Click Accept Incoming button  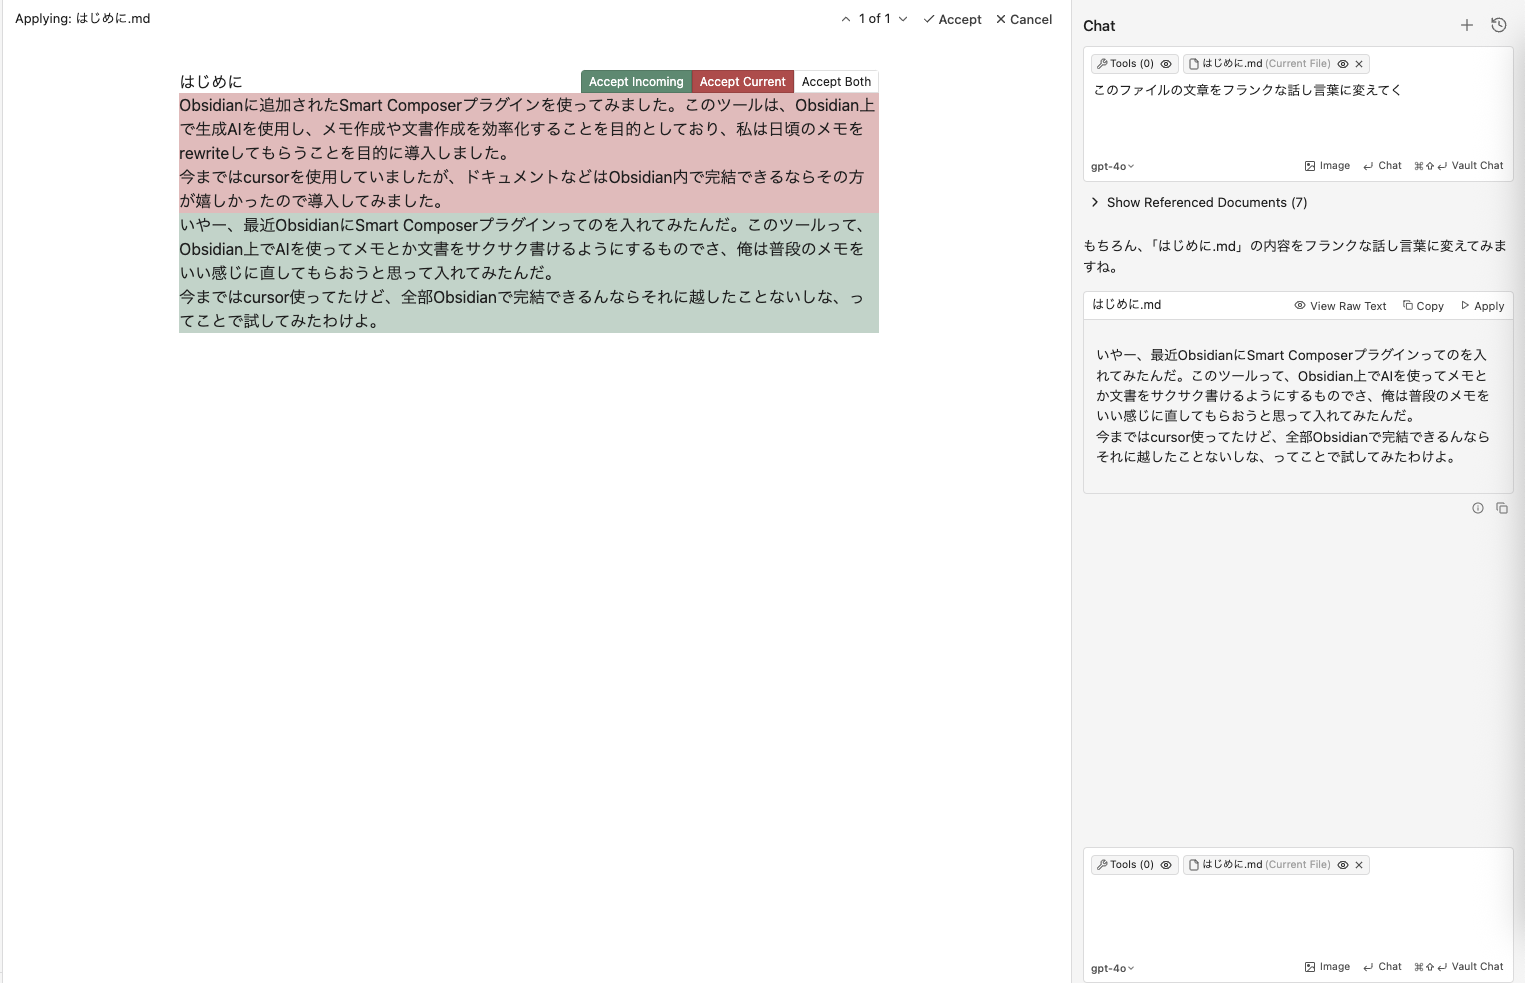[x=636, y=82]
